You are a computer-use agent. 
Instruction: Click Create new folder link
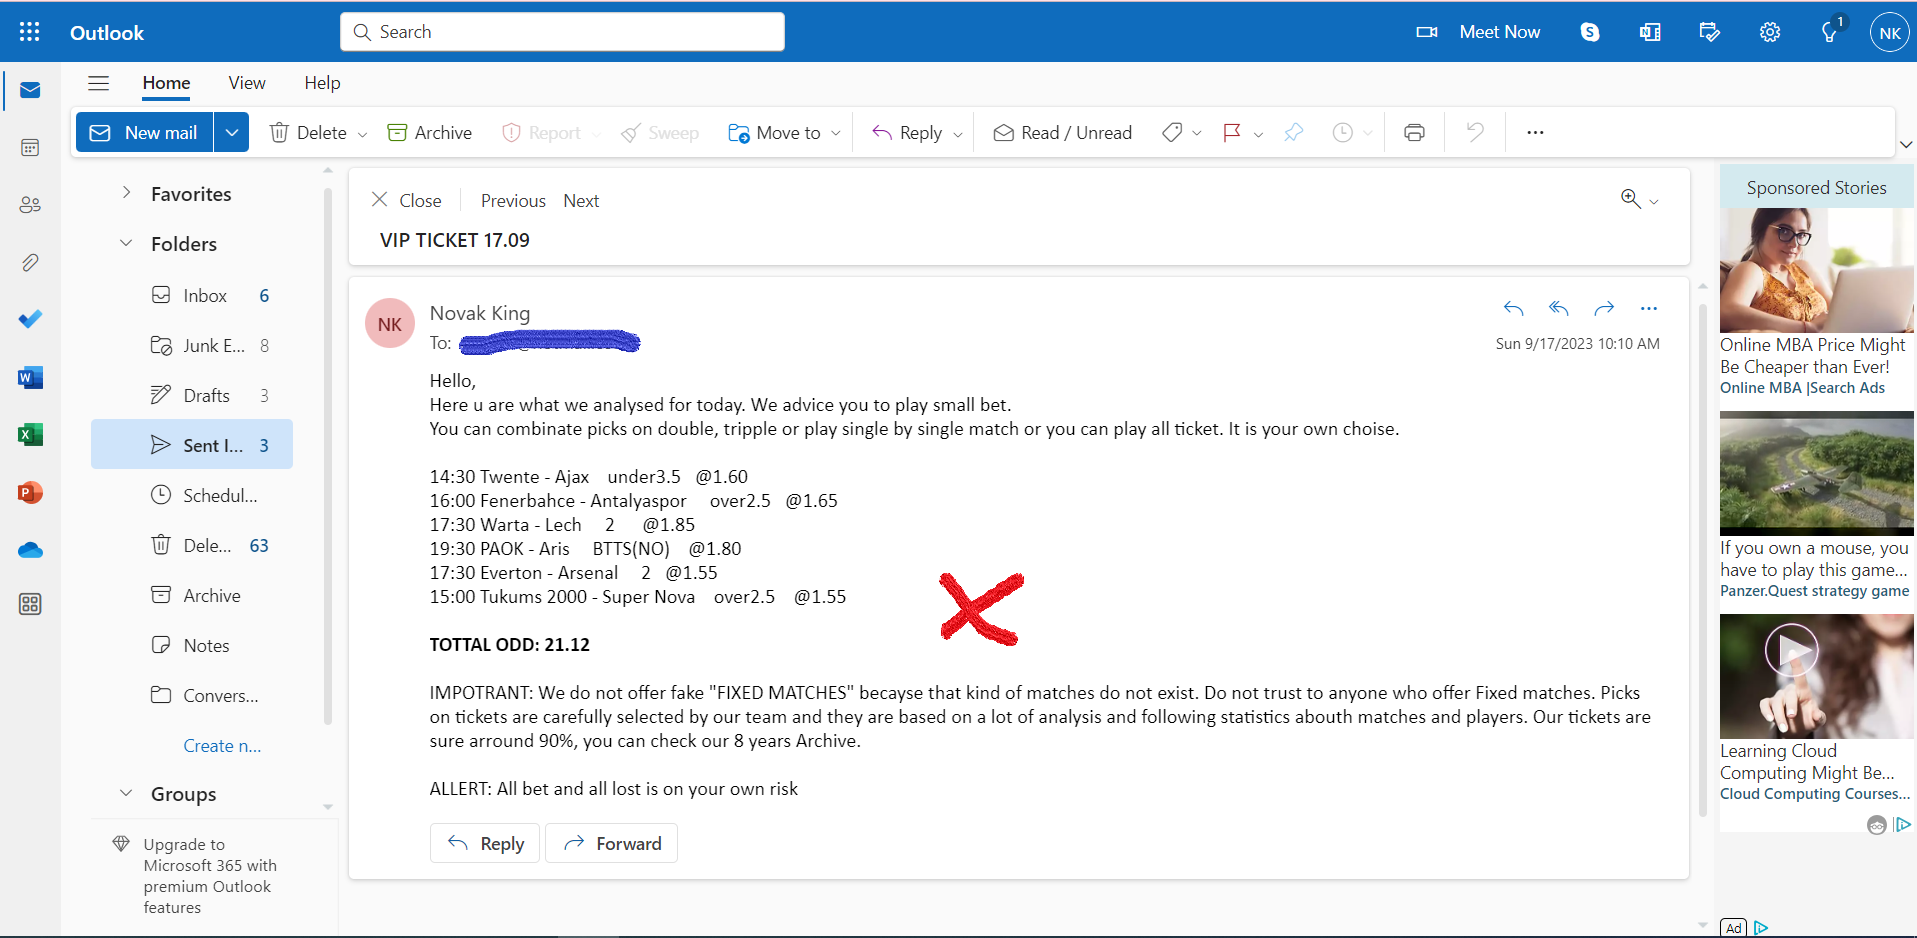[x=222, y=745]
